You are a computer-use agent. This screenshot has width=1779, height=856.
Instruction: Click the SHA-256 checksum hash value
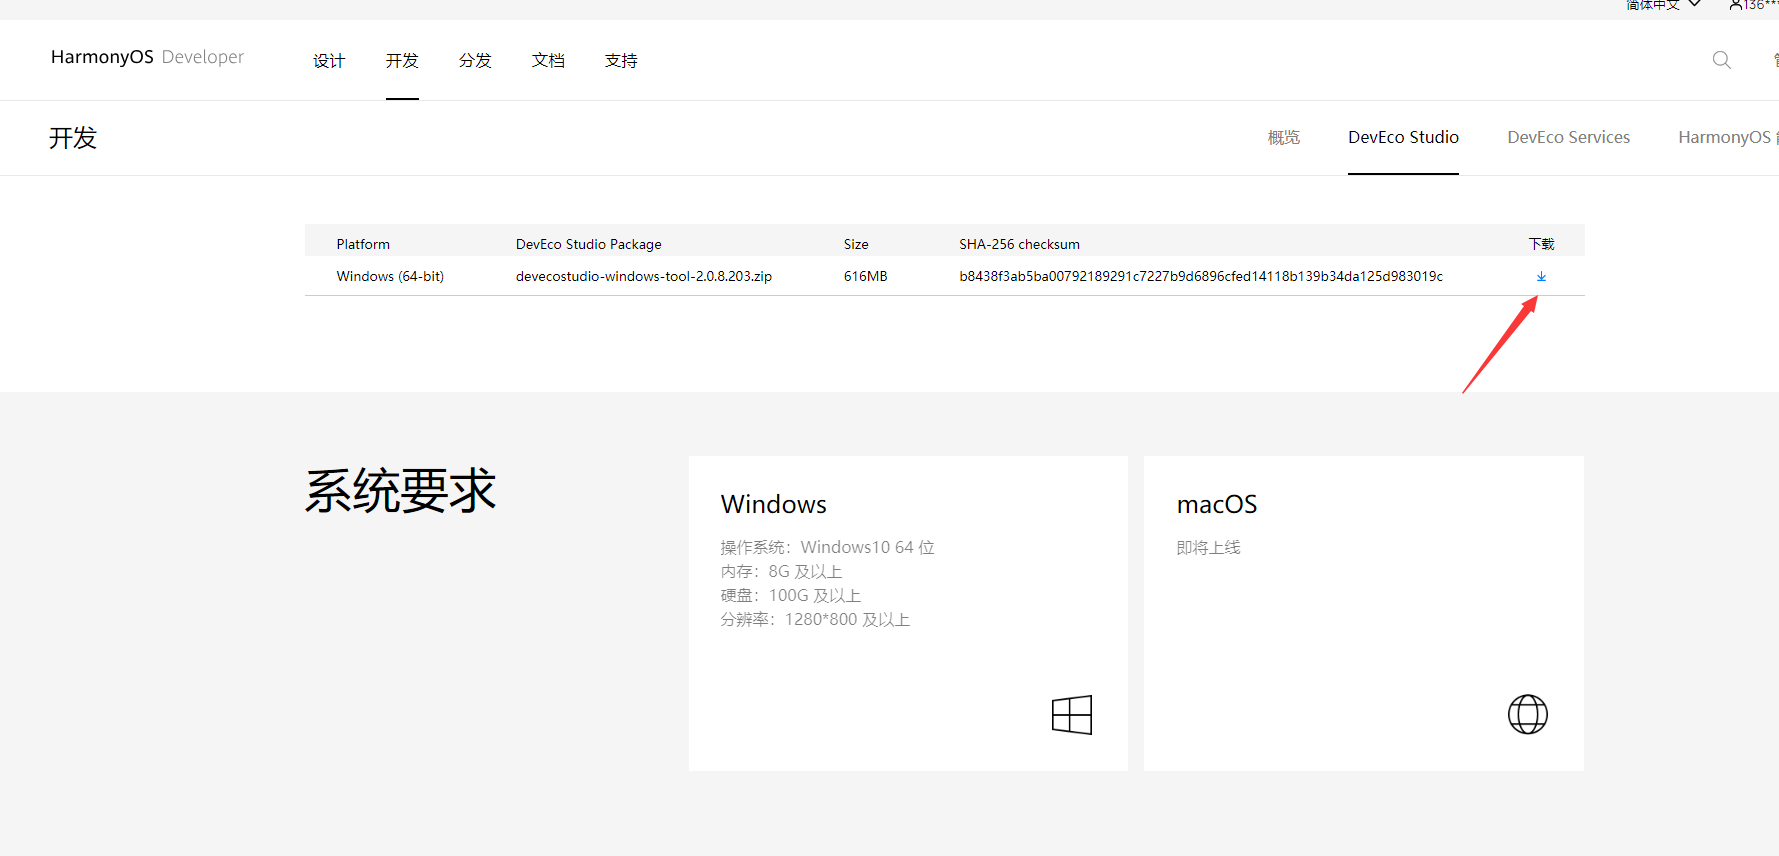1201,276
